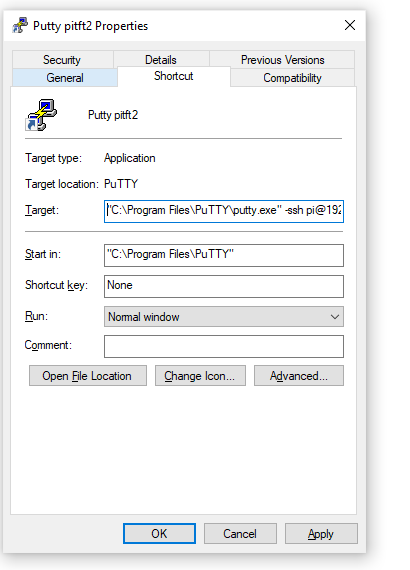This screenshot has height=570, width=410.
Task: Go to the Previous Versions tab
Action: tap(282, 60)
